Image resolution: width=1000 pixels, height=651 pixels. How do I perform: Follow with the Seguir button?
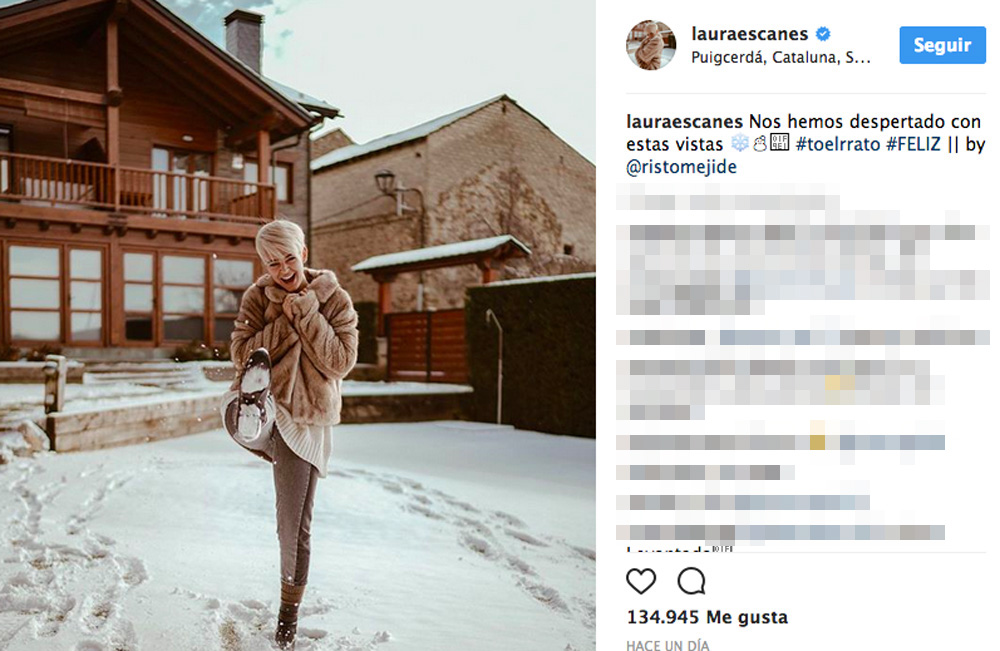tap(943, 45)
